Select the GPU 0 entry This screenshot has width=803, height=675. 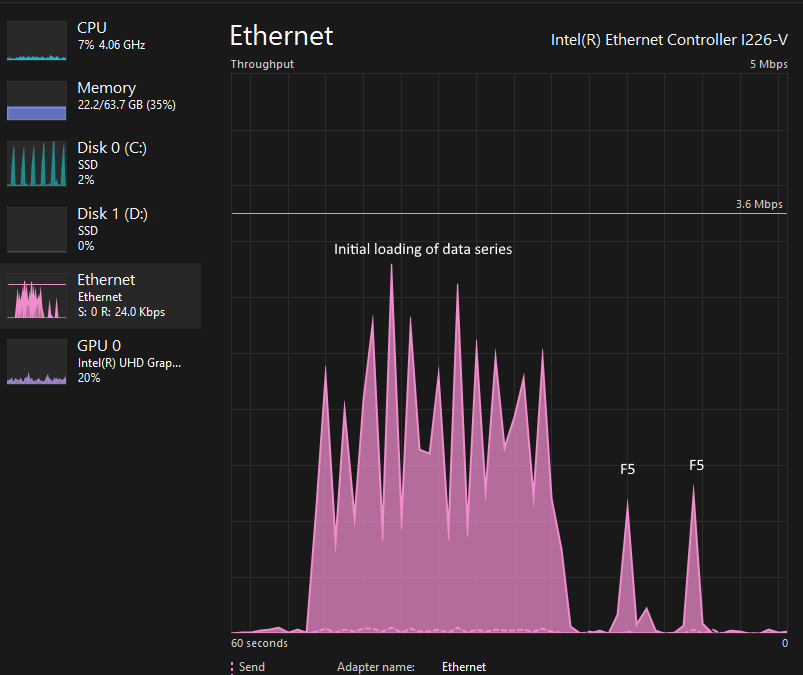100,362
